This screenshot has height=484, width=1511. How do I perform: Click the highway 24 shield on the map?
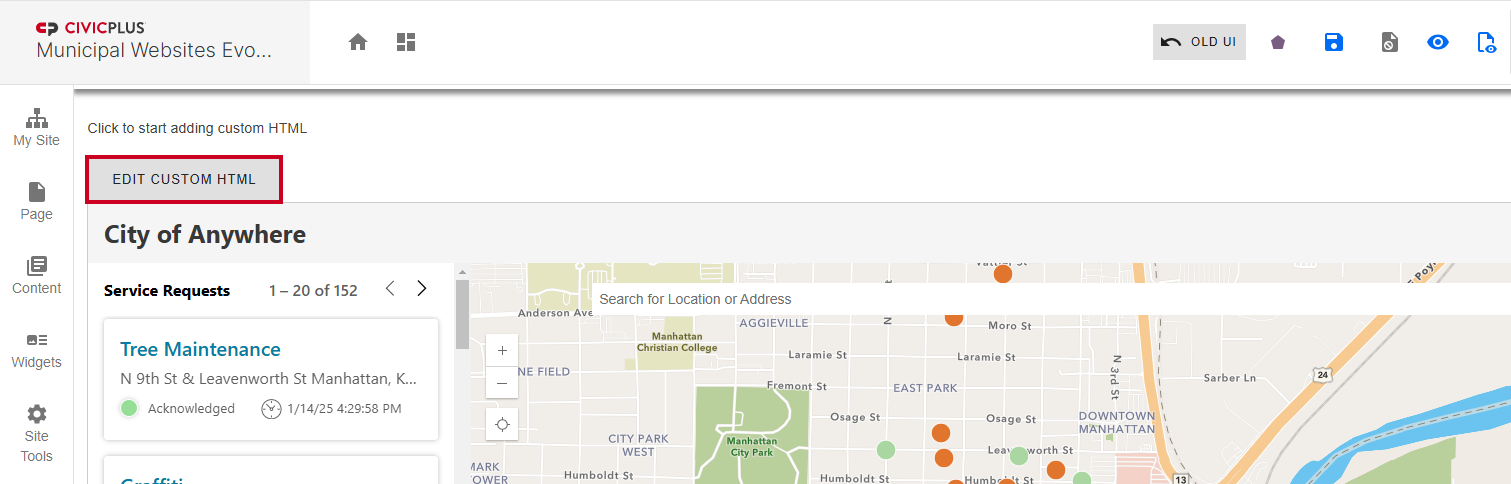click(1322, 375)
